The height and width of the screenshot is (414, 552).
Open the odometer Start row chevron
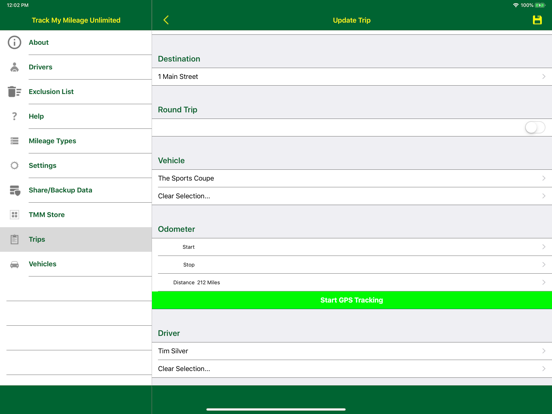pyautogui.click(x=544, y=247)
